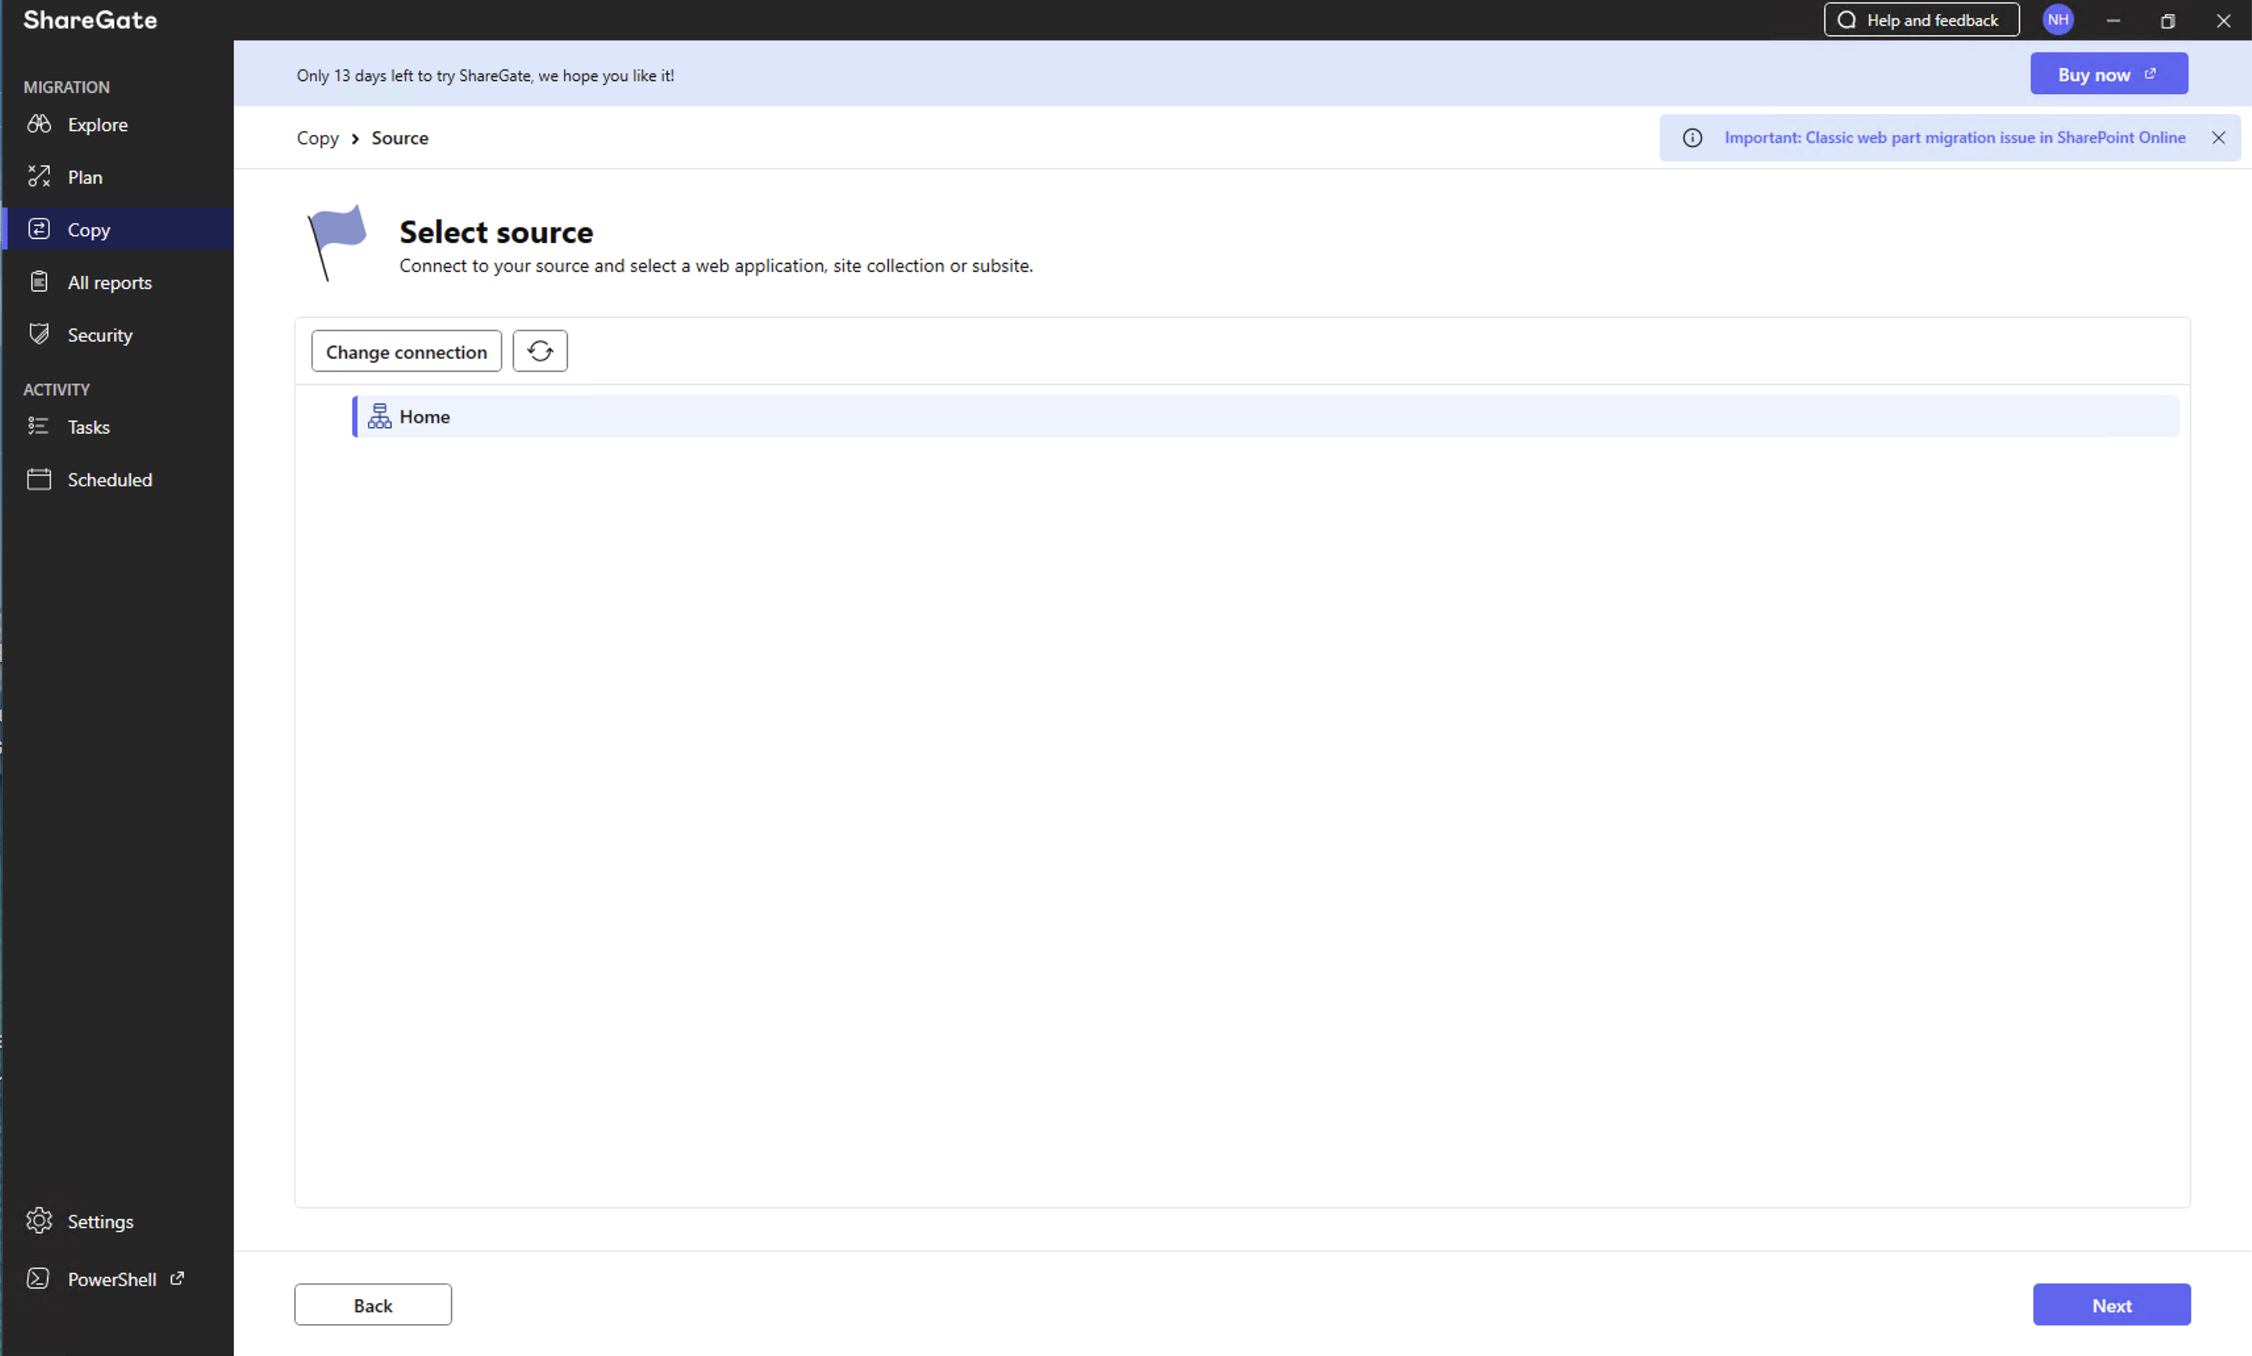The image size is (2252, 1356).
Task: Click the trial days left message
Action: (485, 76)
